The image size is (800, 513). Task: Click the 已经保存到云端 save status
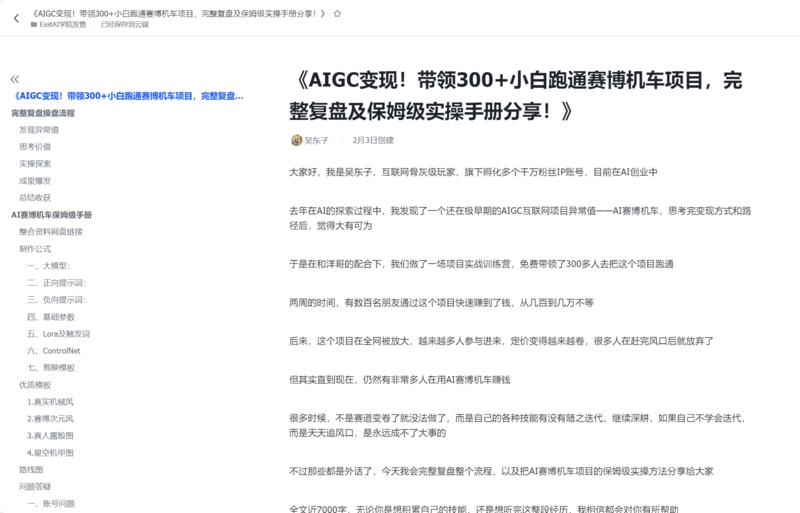click(125, 25)
